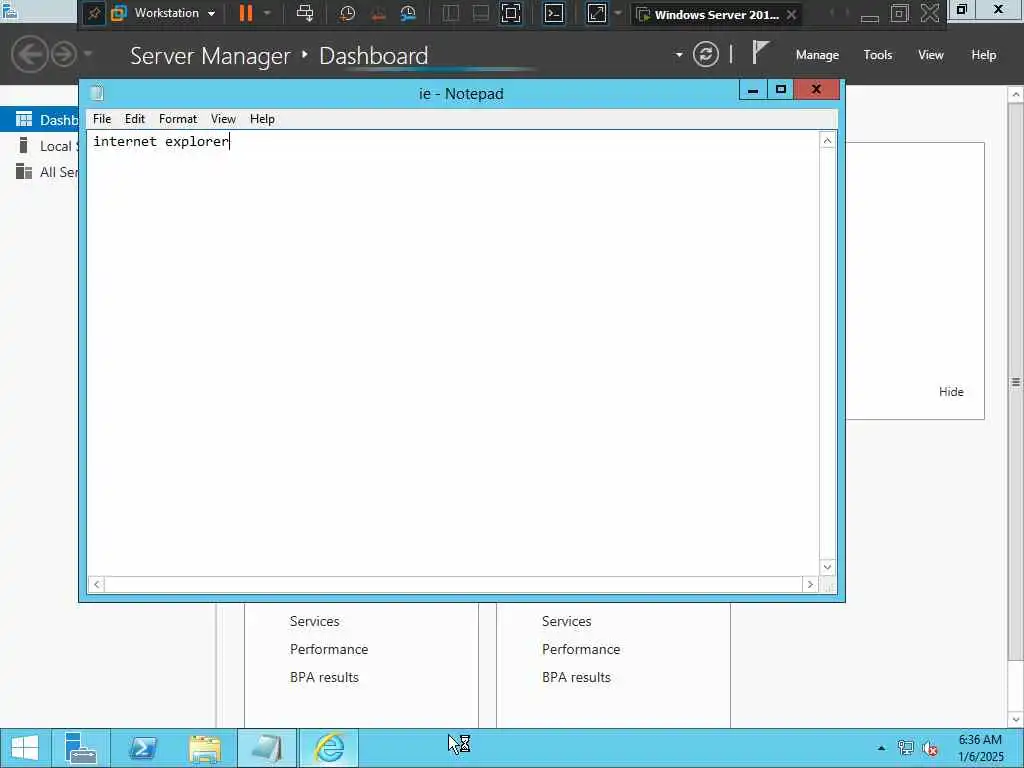Screen dimensions: 1024x768
Task: Open the Manage menu in Server Manager
Action: (817, 55)
